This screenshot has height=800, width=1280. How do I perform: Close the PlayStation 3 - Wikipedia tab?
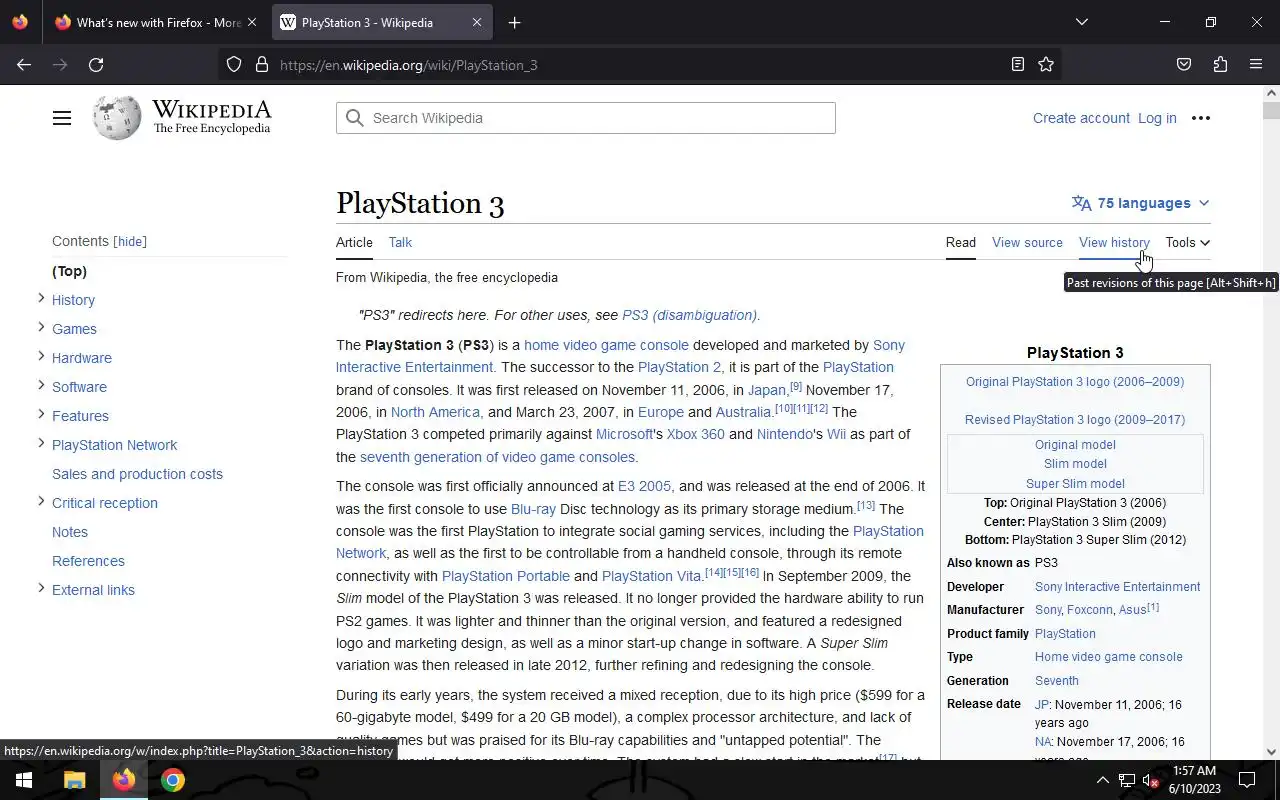click(x=476, y=22)
